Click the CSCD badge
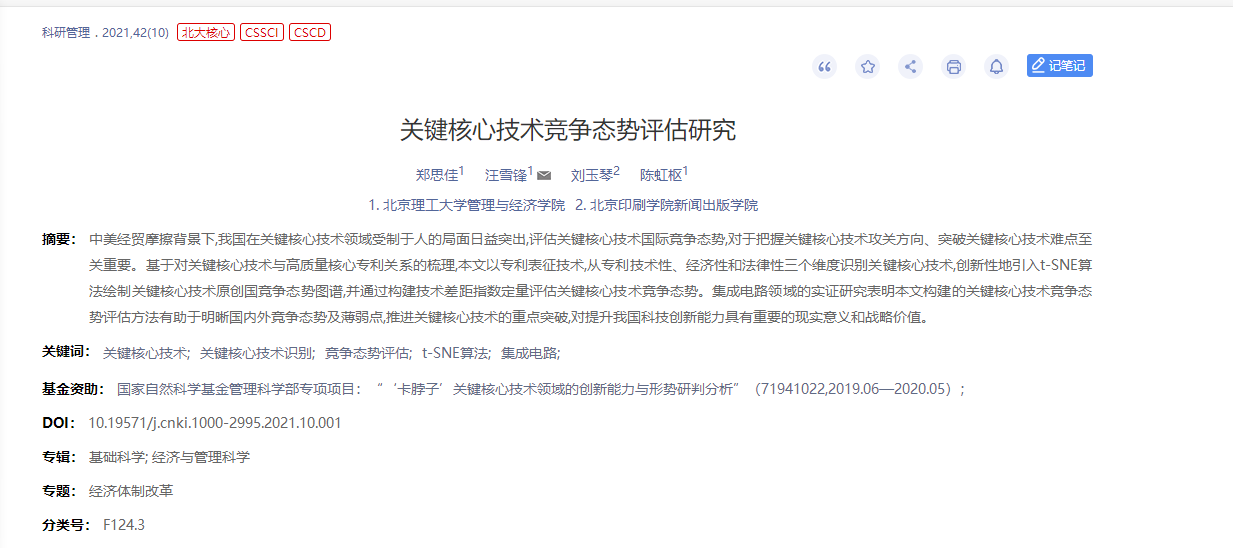Image resolution: width=1233 pixels, height=548 pixels. tap(309, 33)
